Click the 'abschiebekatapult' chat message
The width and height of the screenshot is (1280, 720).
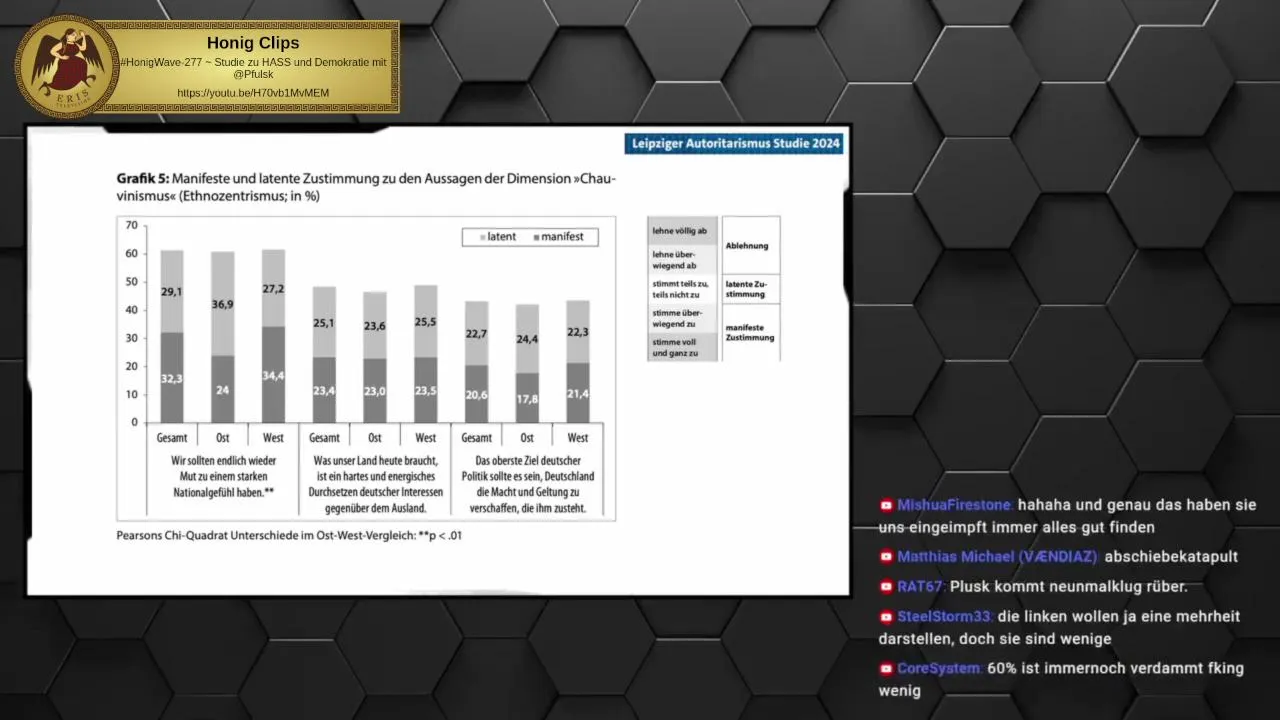coord(1171,557)
